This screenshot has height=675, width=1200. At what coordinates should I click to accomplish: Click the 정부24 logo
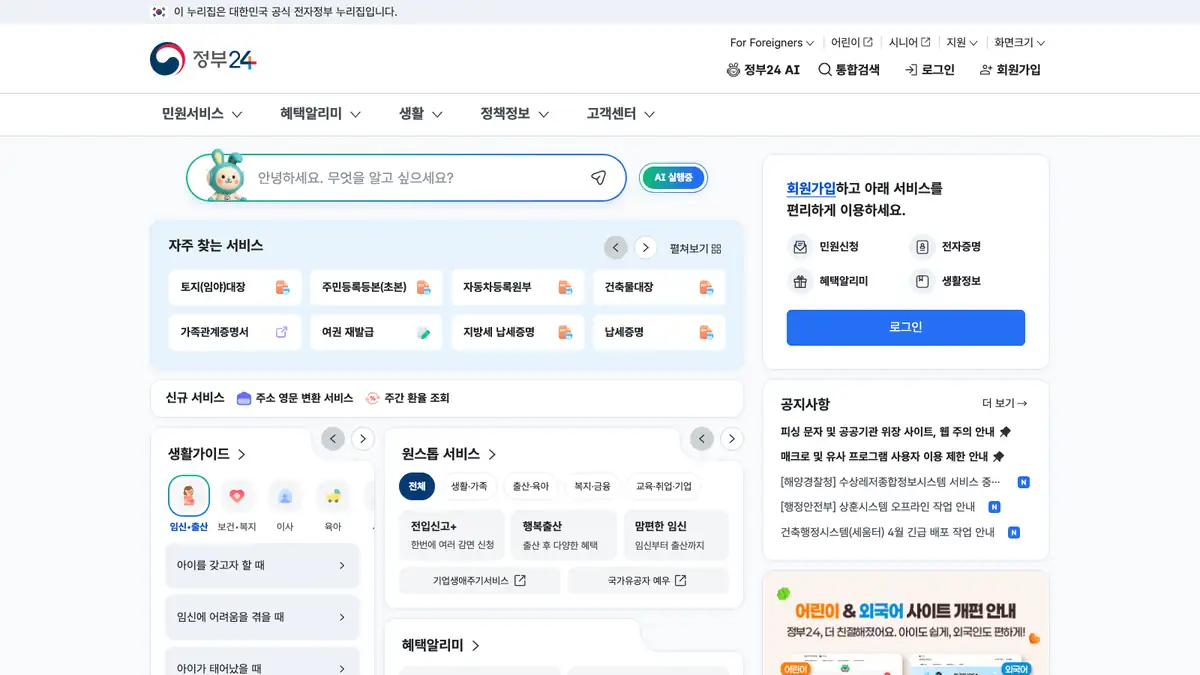click(x=203, y=59)
